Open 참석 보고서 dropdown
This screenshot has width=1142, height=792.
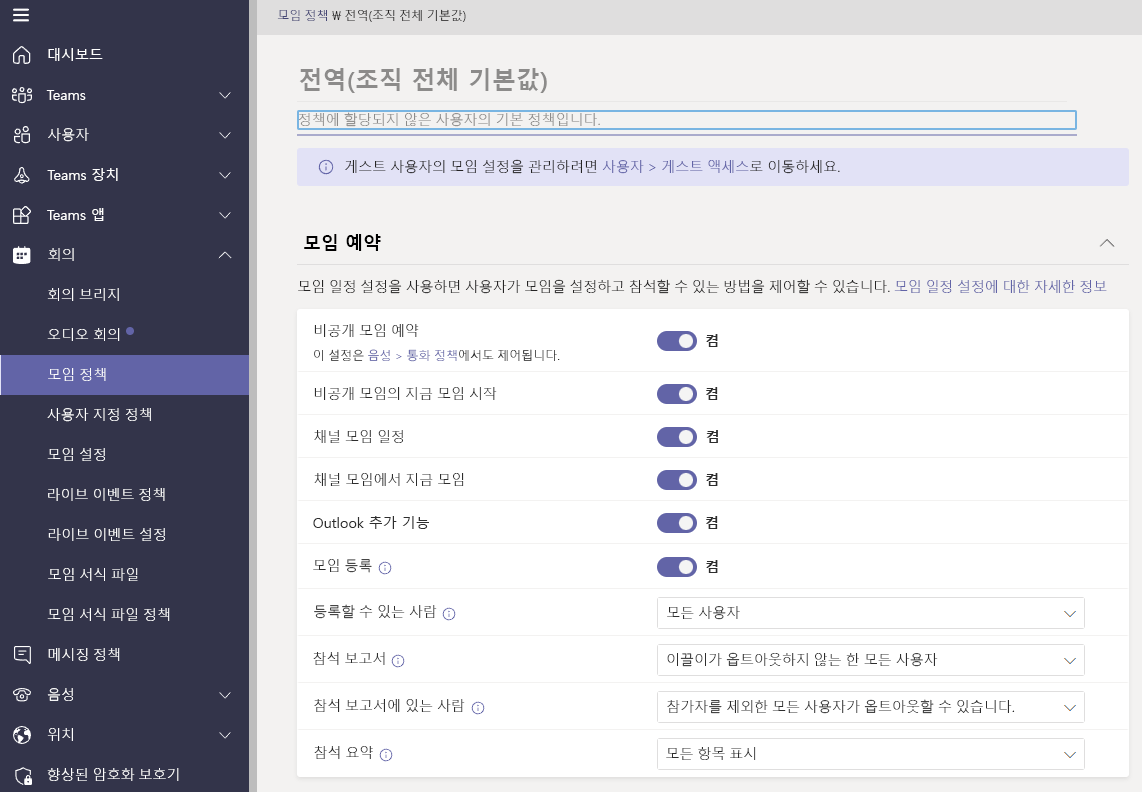click(870, 660)
